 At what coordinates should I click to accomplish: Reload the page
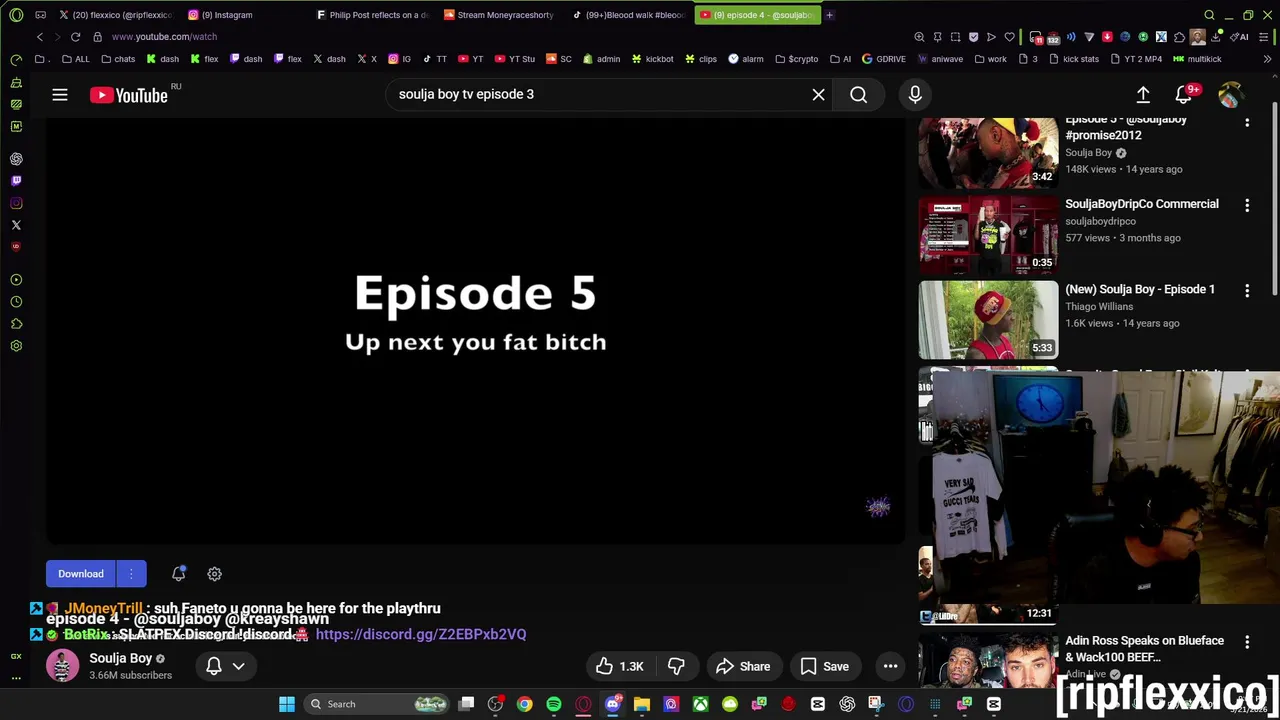click(x=75, y=37)
